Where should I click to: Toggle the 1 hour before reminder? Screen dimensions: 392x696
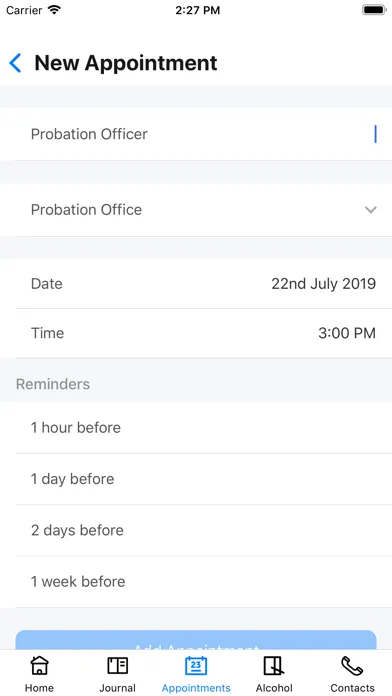[x=196, y=428]
